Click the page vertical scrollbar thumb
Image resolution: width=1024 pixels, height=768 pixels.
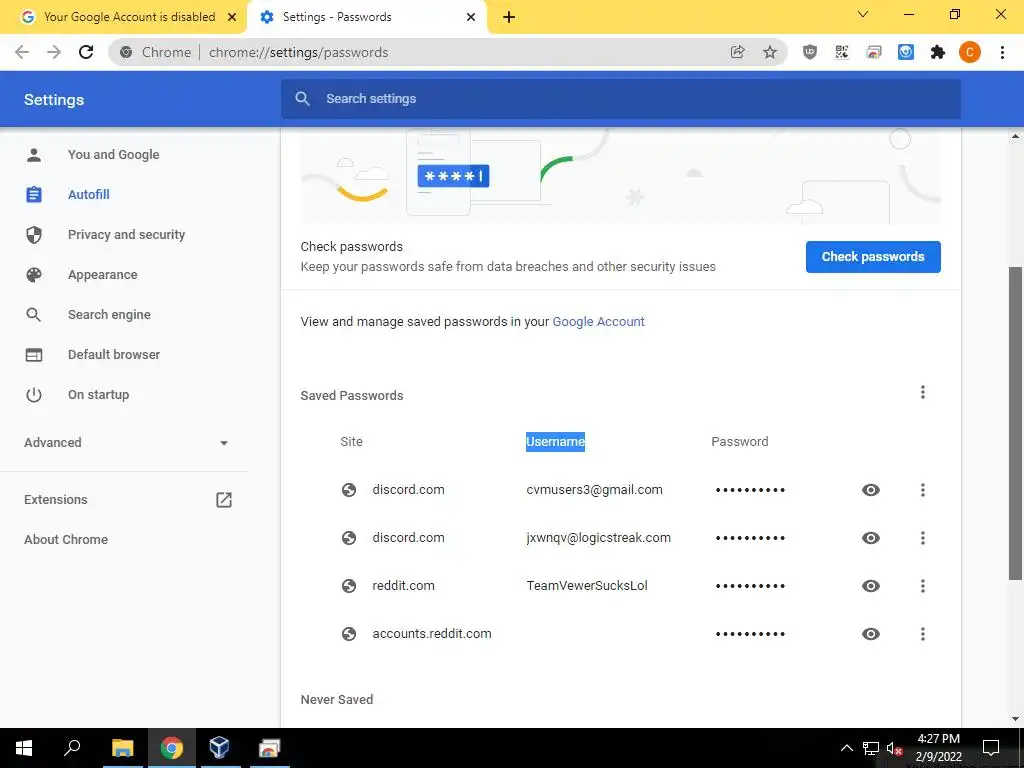tap(1015, 423)
